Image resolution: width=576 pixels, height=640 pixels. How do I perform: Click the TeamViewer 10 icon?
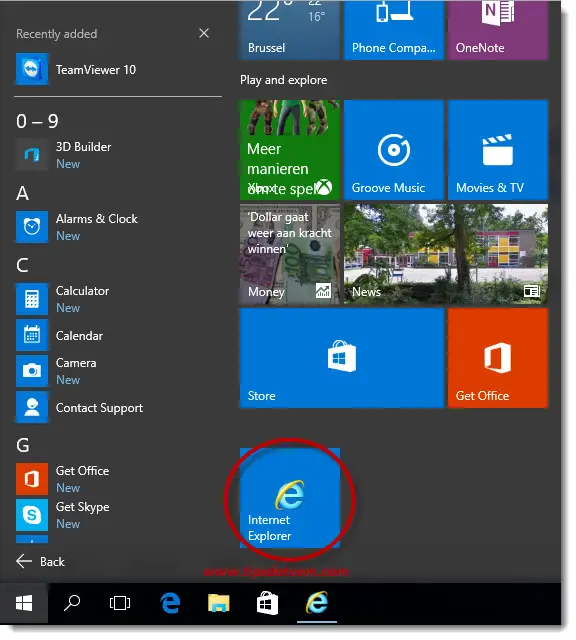click(32, 69)
